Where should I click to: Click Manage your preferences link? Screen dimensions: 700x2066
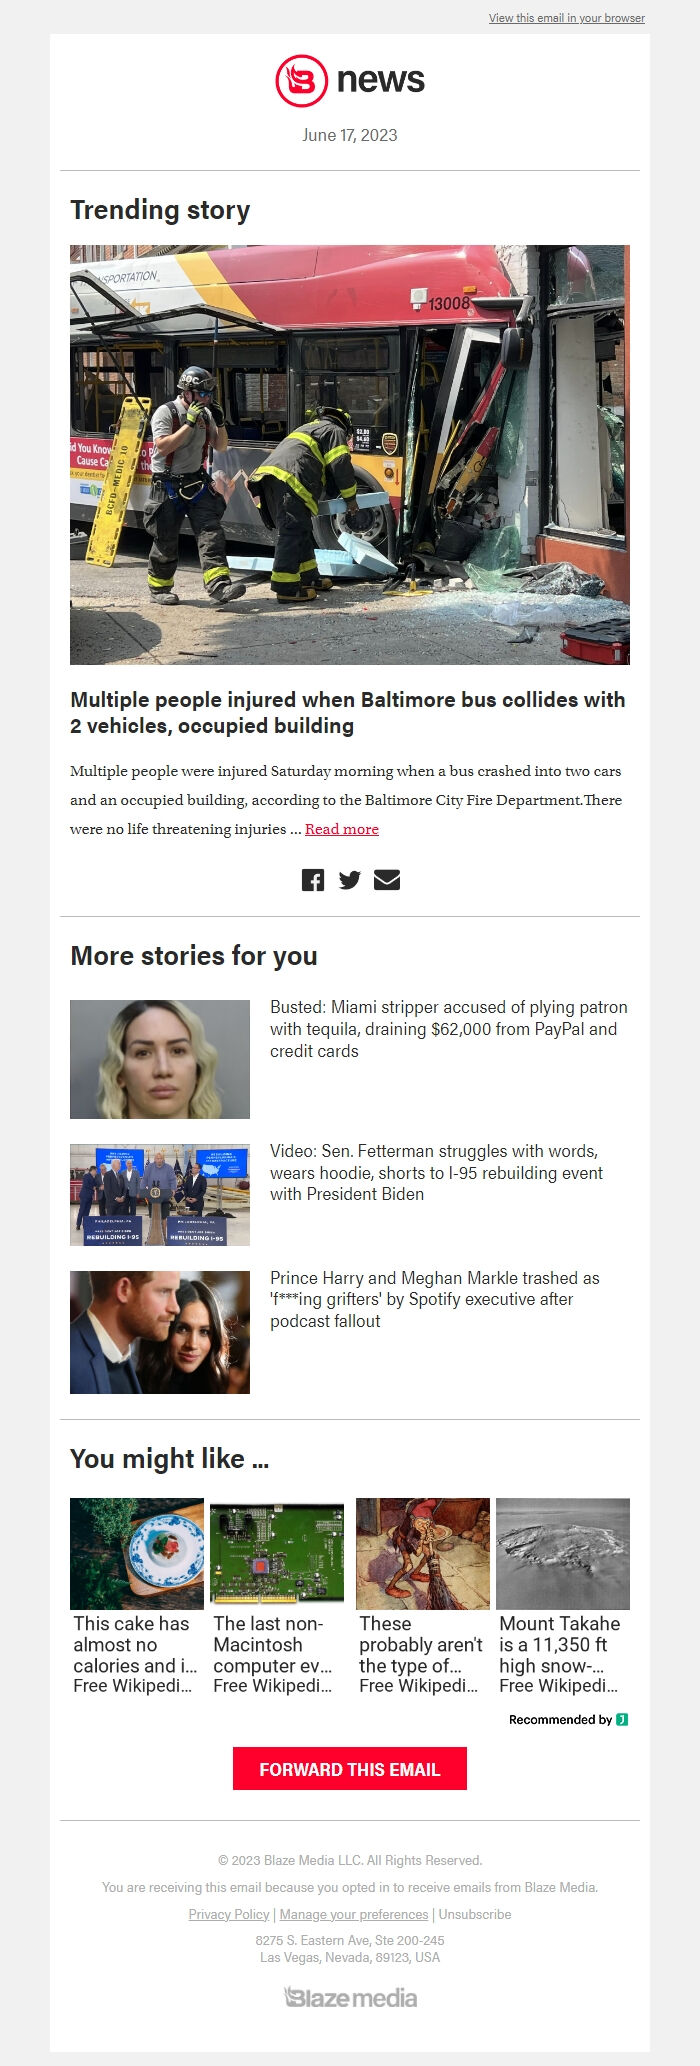[x=354, y=1914]
